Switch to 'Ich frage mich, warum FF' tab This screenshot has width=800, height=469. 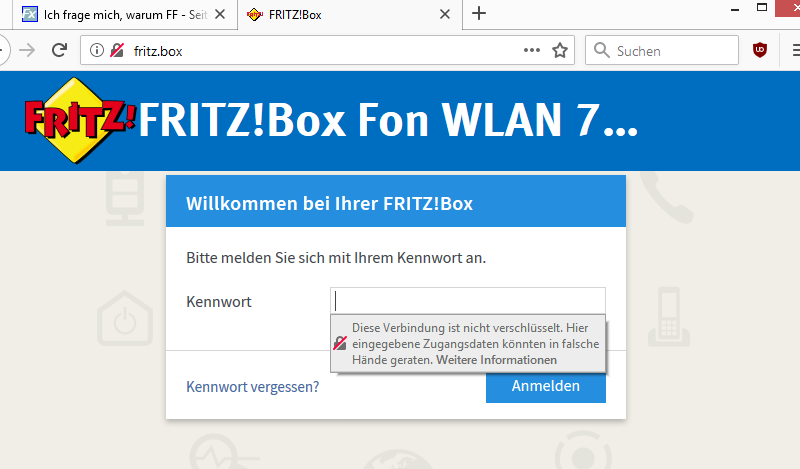coord(124,14)
